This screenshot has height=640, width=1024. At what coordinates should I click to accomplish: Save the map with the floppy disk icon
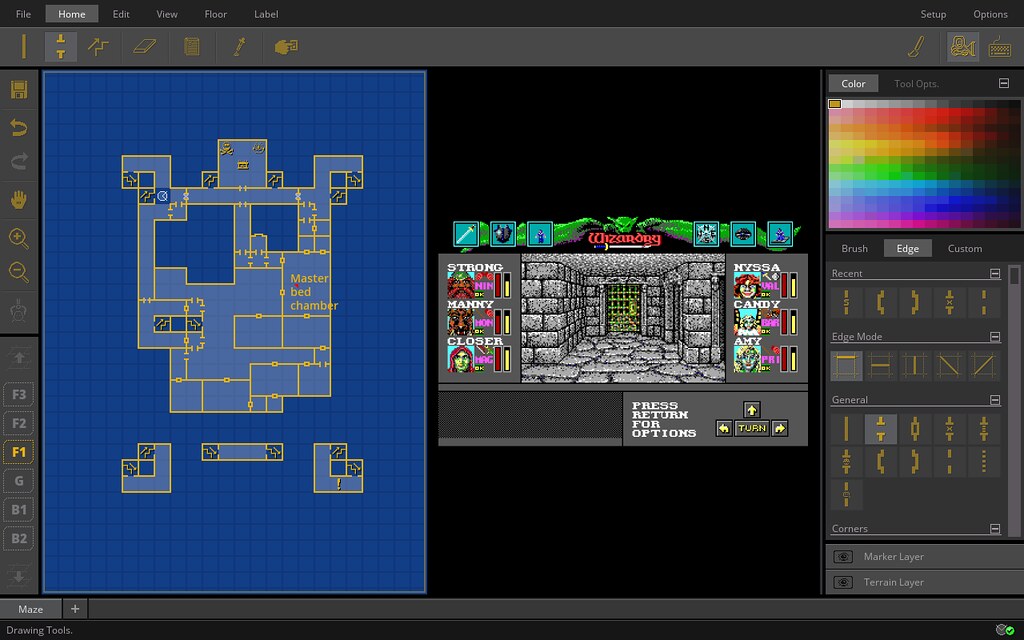coord(19,90)
